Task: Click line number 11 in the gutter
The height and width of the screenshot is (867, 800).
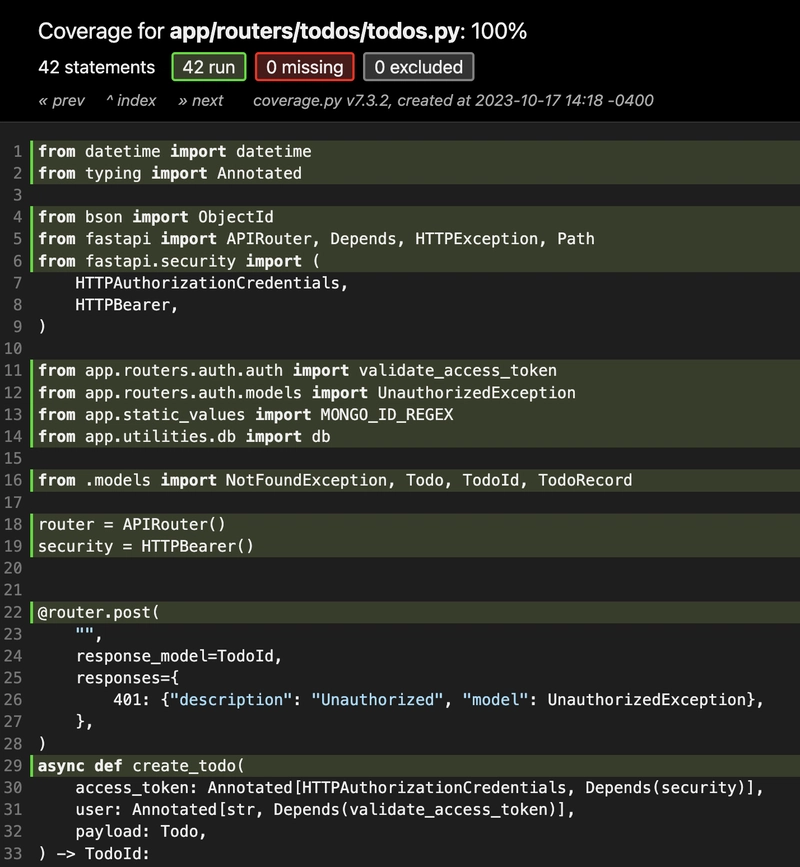Action: (x=13, y=370)
